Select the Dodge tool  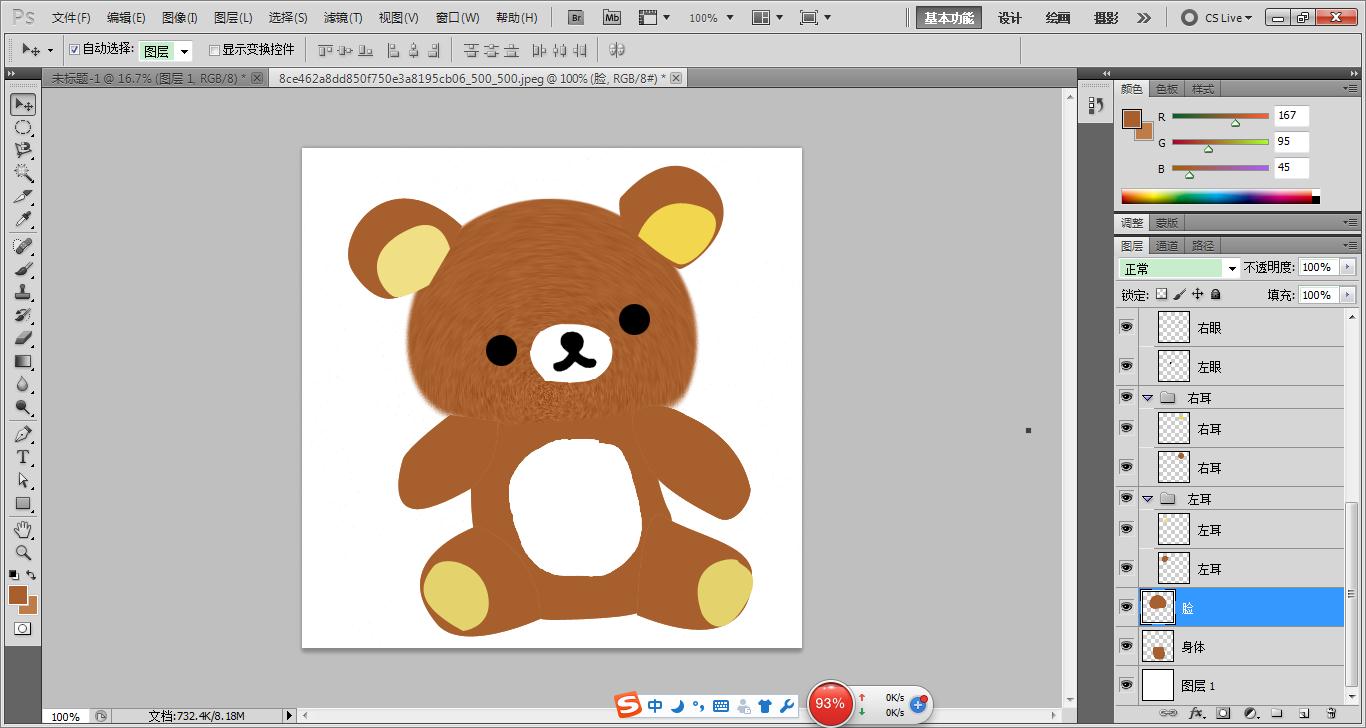(x=23, y=407)
